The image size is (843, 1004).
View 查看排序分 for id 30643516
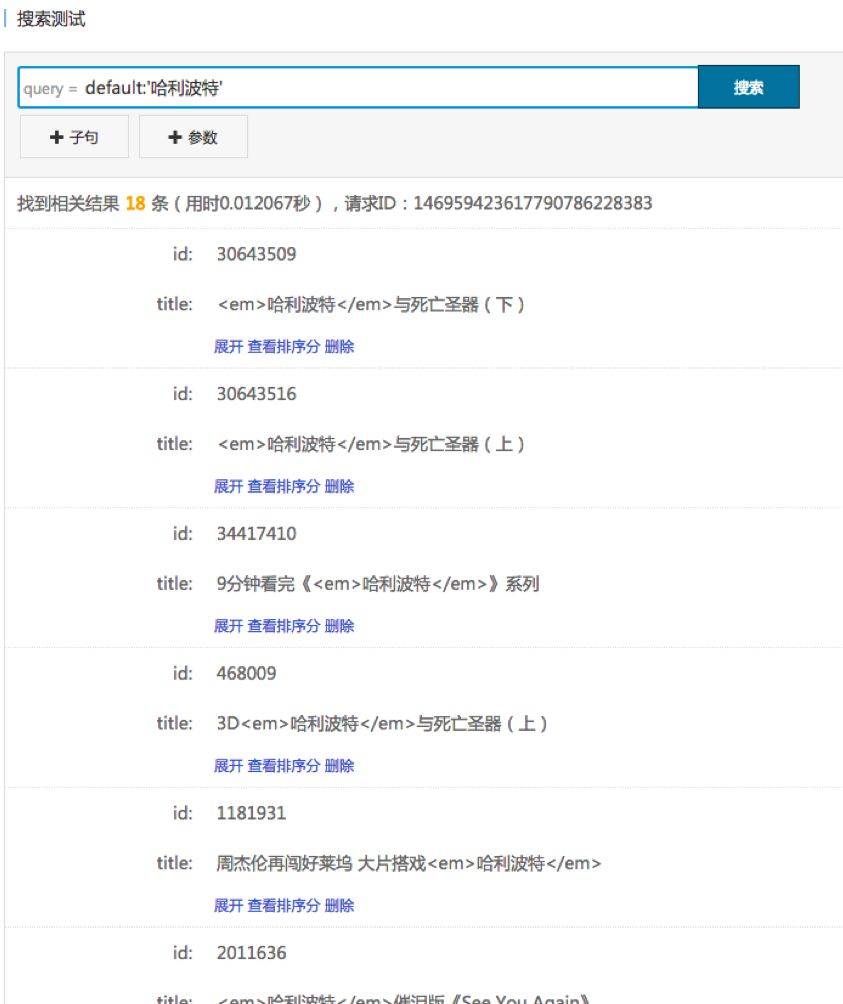pyautogui.click(x=284, y=487)
